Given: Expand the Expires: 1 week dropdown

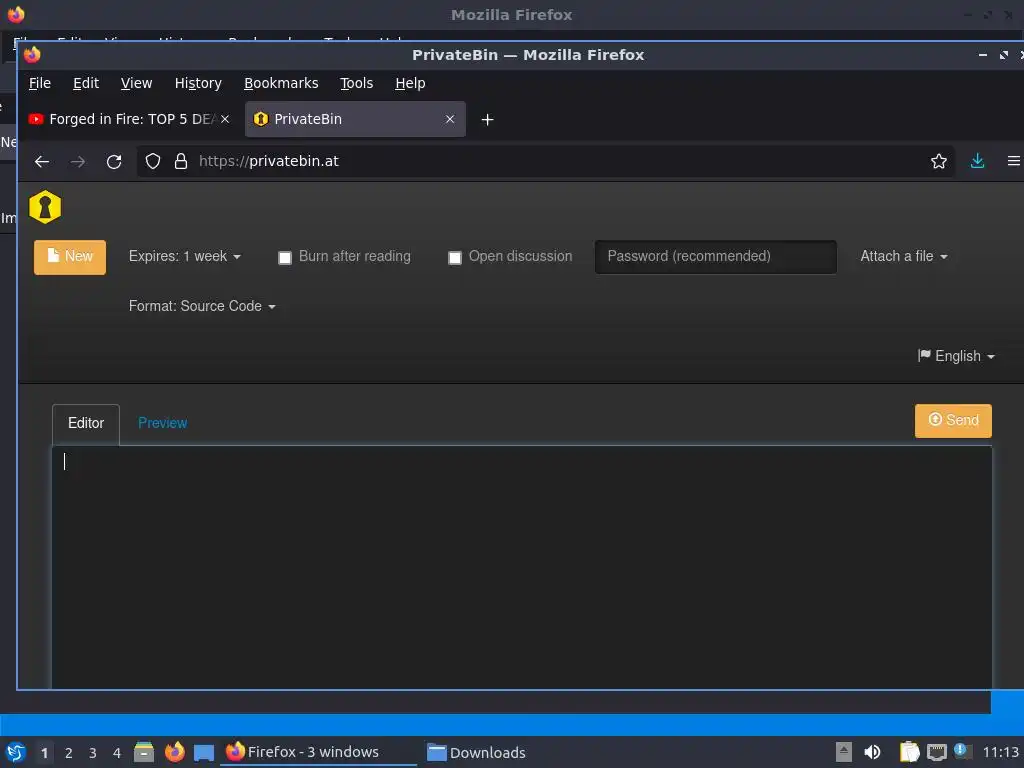Looking at the screenshot, I should coord(185,256).
